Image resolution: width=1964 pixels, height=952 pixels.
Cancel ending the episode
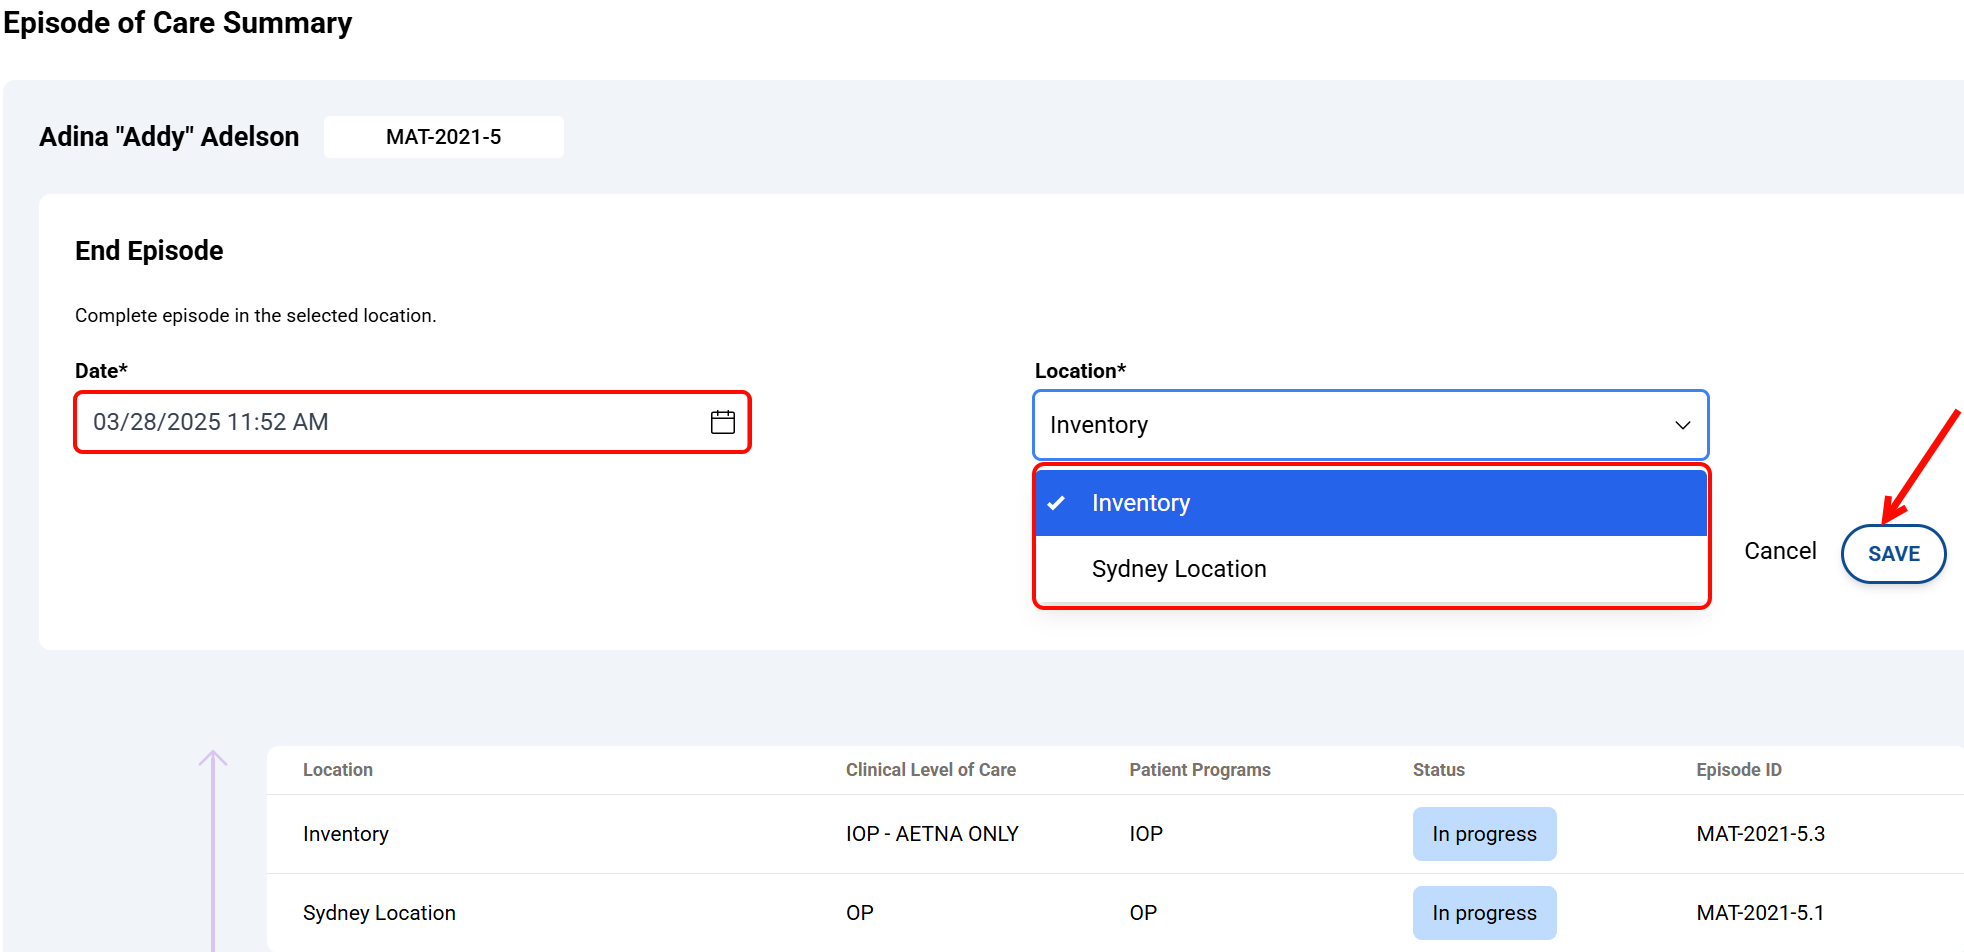(1779, 551)
